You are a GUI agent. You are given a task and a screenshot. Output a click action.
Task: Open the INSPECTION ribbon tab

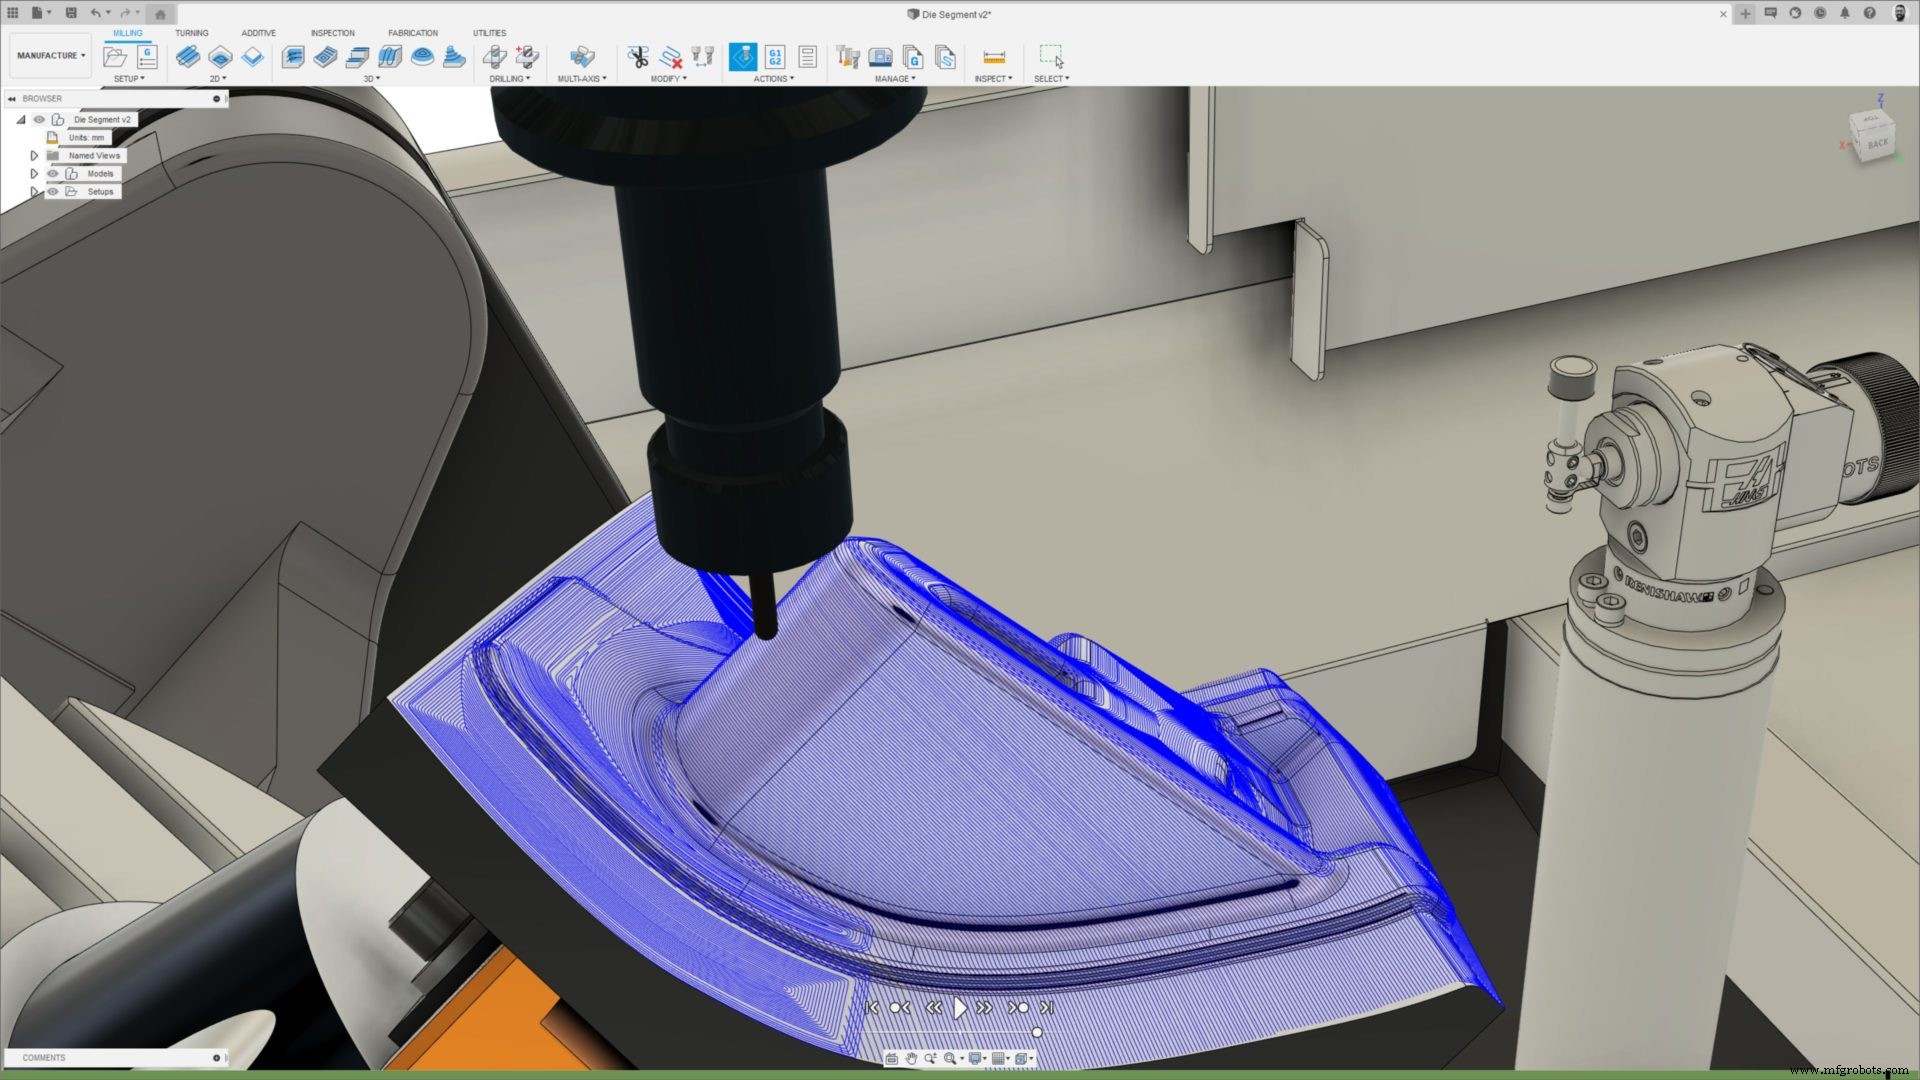332,32
